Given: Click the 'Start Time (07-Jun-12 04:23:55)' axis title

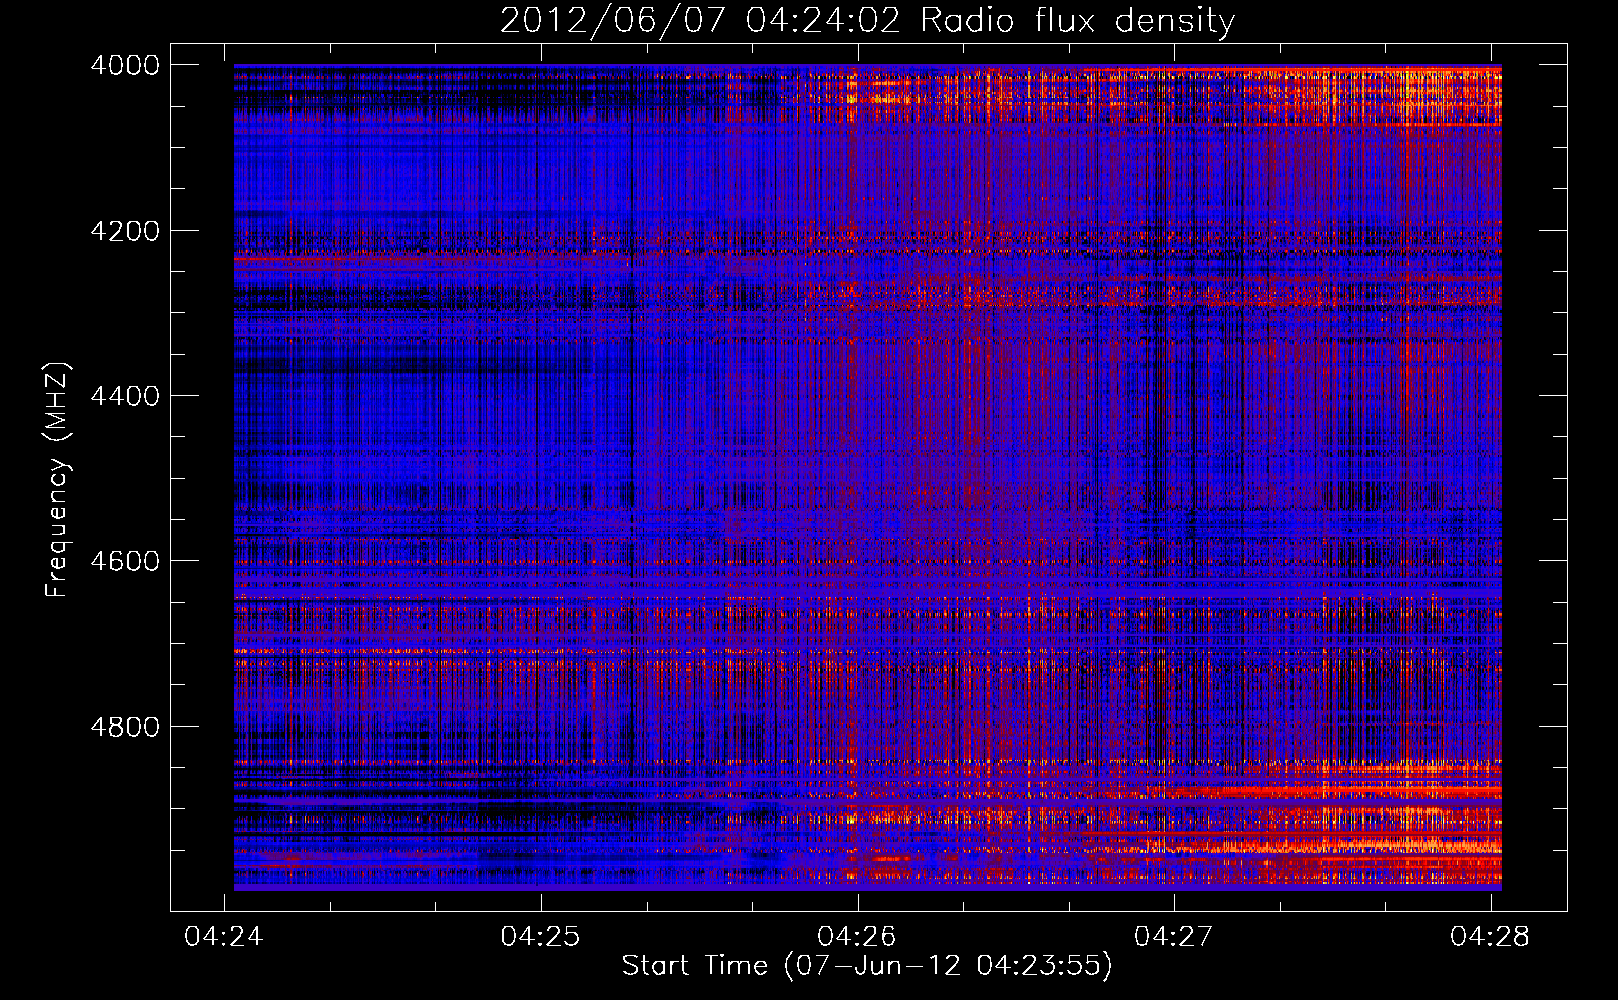Looking at the screenshot, I should (867, 966).
